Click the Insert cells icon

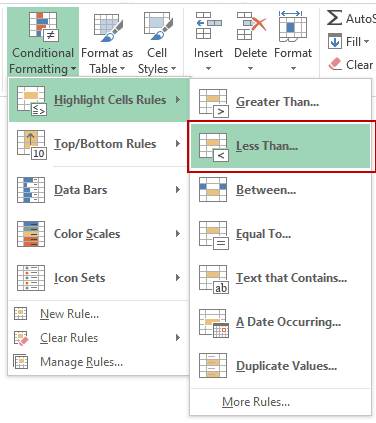pos(209,26)
